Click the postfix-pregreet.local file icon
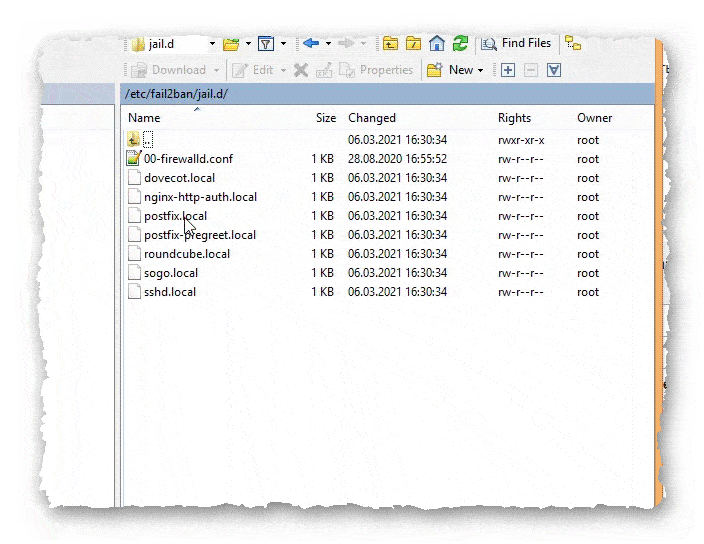704x544 pixels. coord(134,235)
